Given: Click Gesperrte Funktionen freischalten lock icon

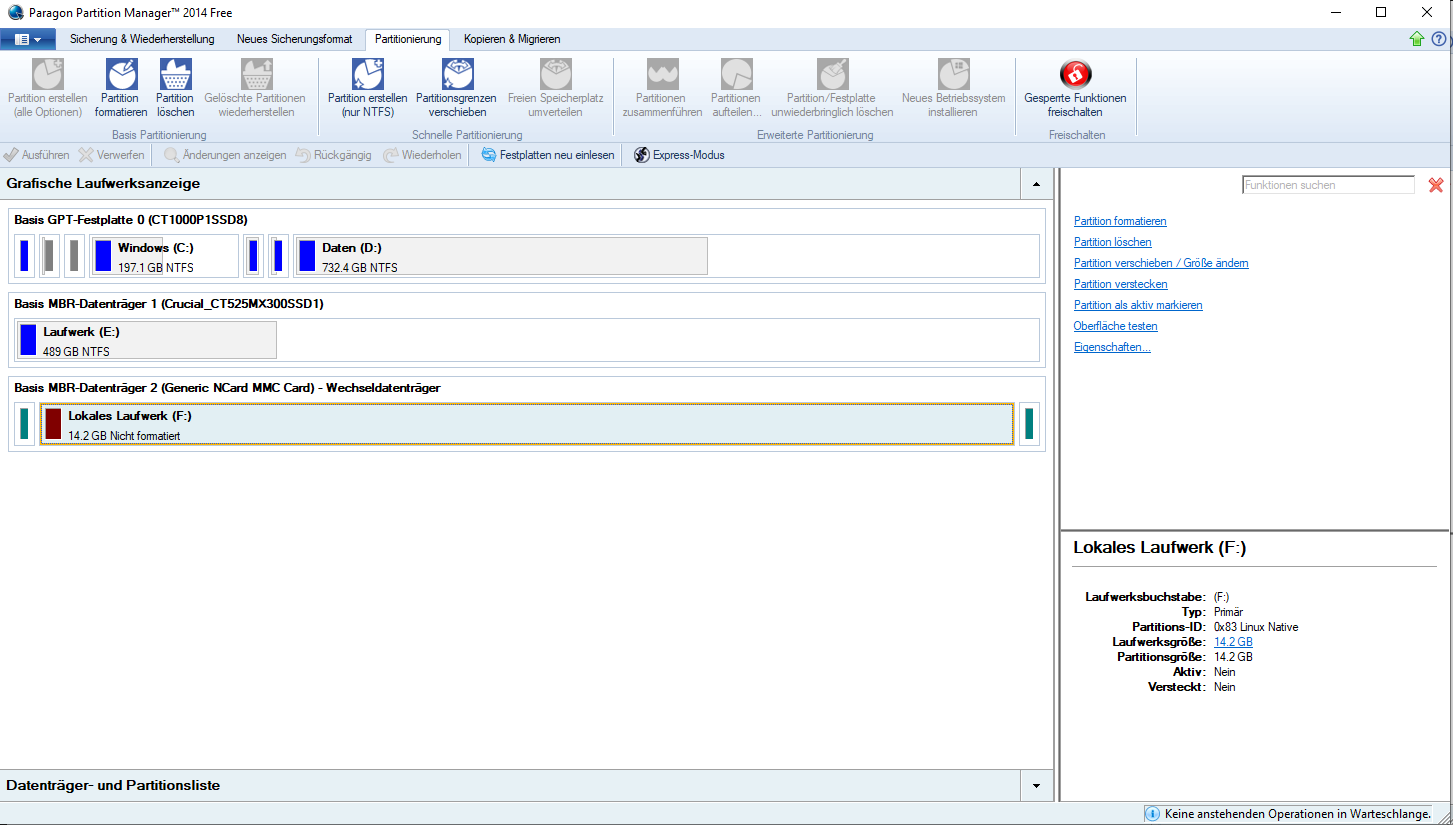Looking at the screenshot, I should (1075, 74).
